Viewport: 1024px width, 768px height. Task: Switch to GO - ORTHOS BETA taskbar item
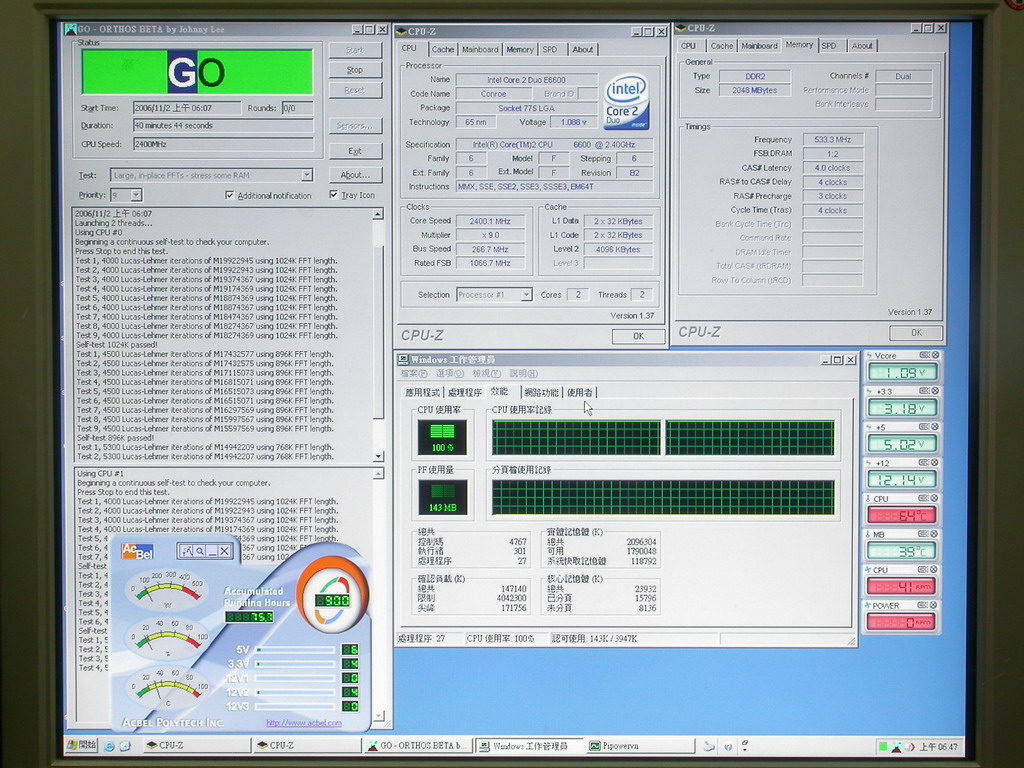coord(417,746)
